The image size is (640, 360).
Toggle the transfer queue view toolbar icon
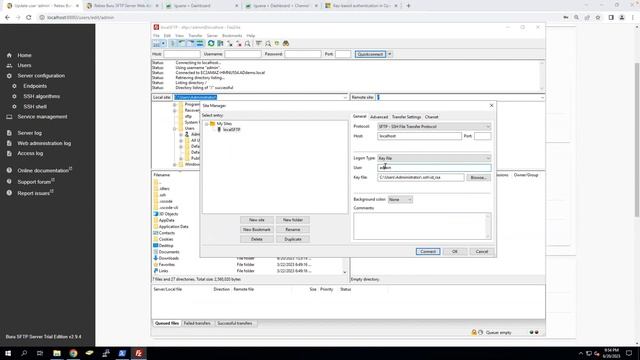pyautogui.click(x=200, y=43)
